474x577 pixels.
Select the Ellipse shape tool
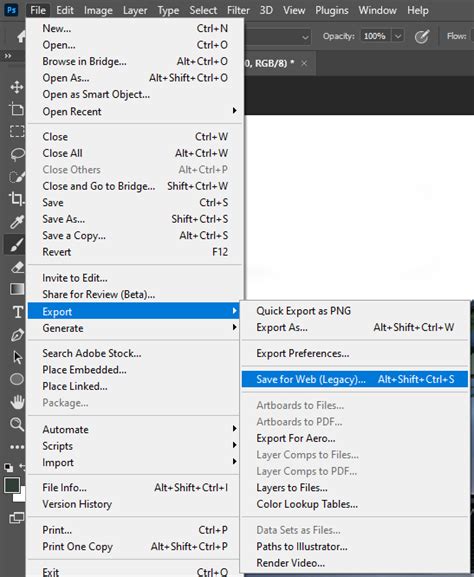(x=17, y=379)
